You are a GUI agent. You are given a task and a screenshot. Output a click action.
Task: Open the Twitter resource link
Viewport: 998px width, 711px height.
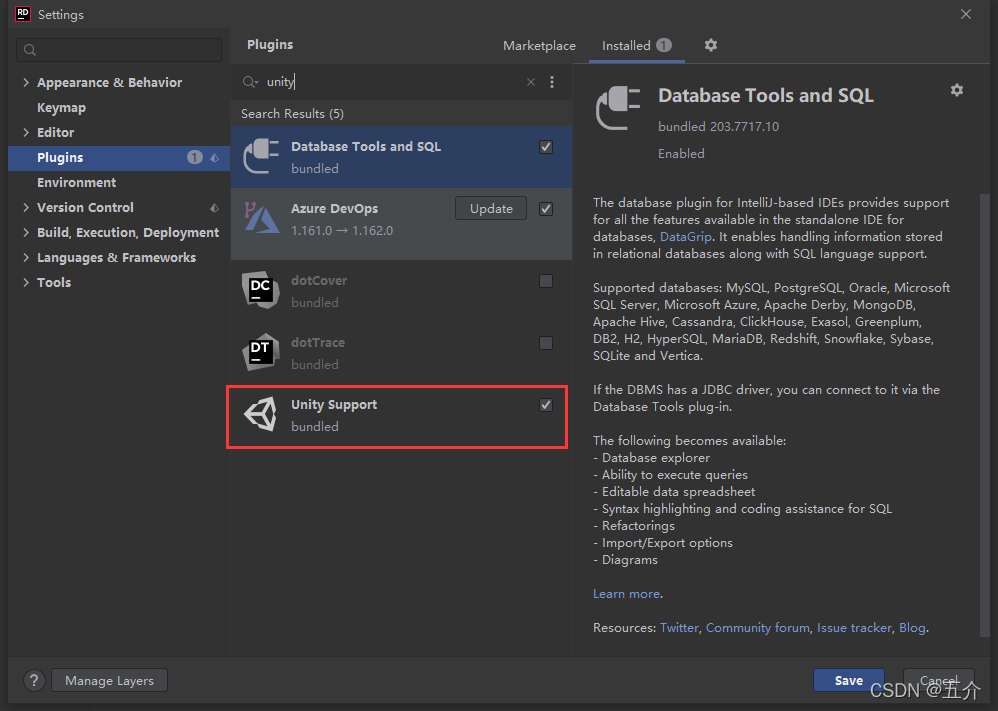(x=679, y=628)
